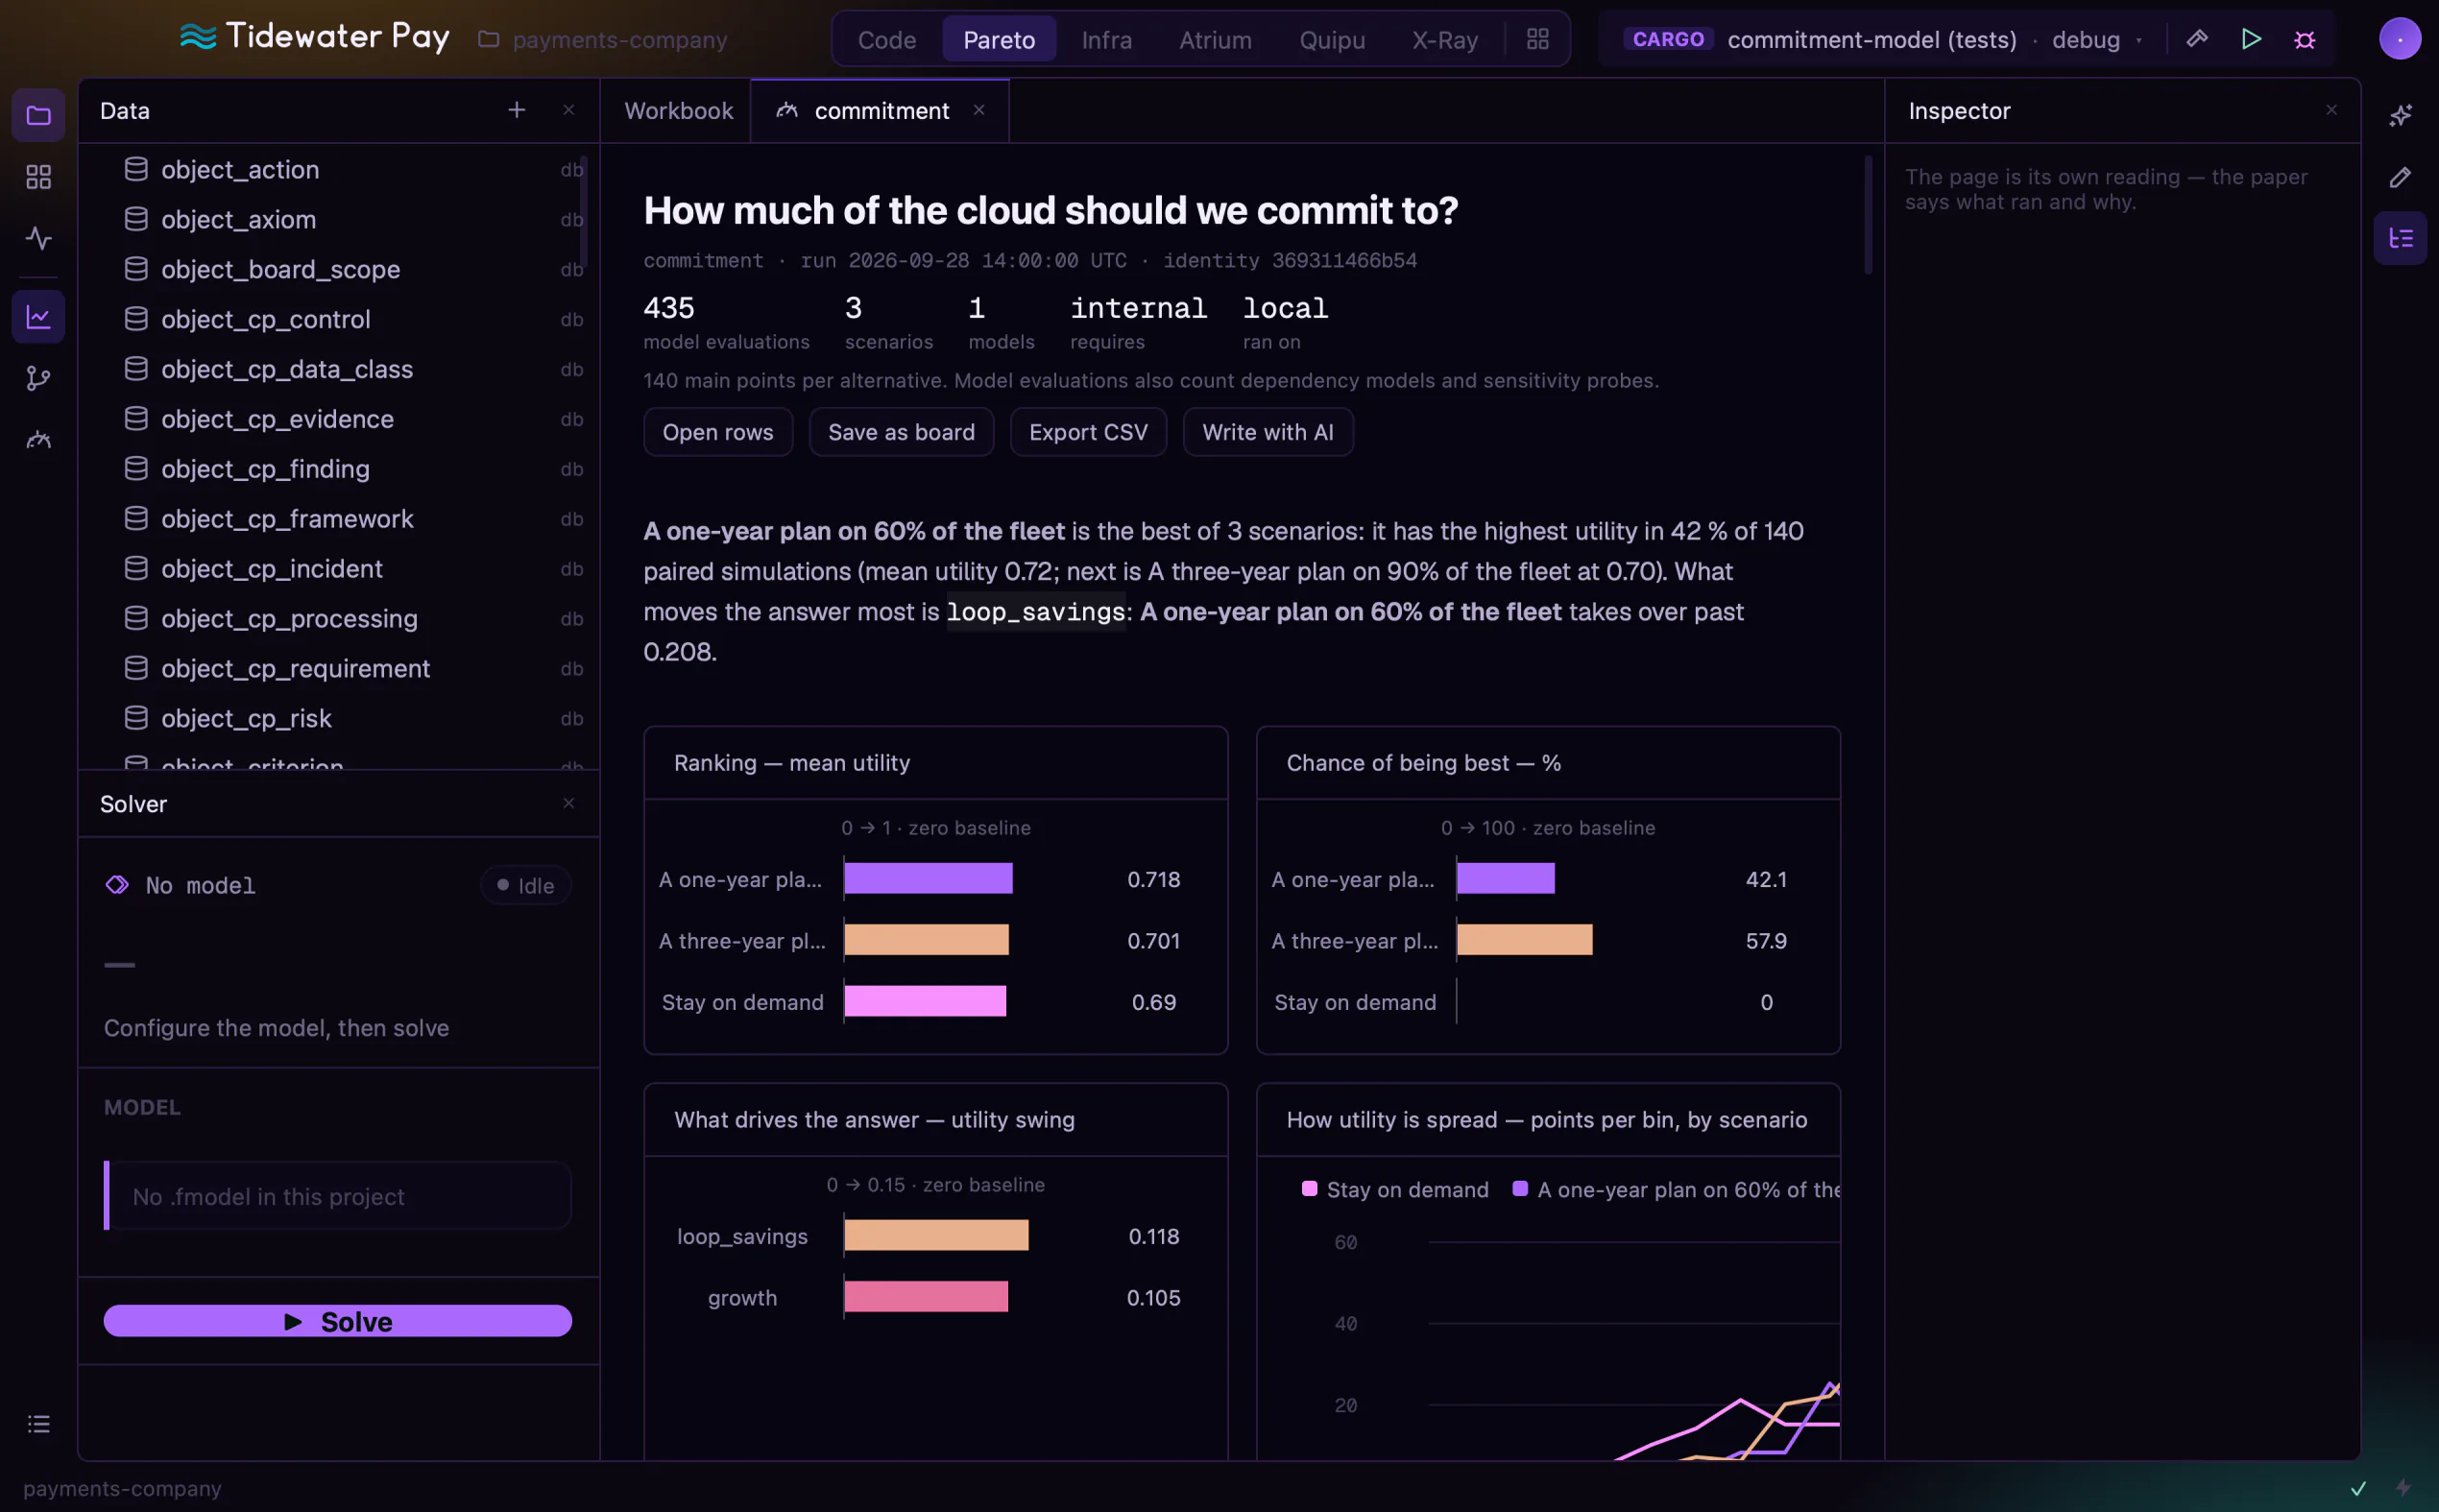Open the apps grid icon after X-Ray
The height and width of the screenshot is (1512, 2439).
click(1537, 39)
